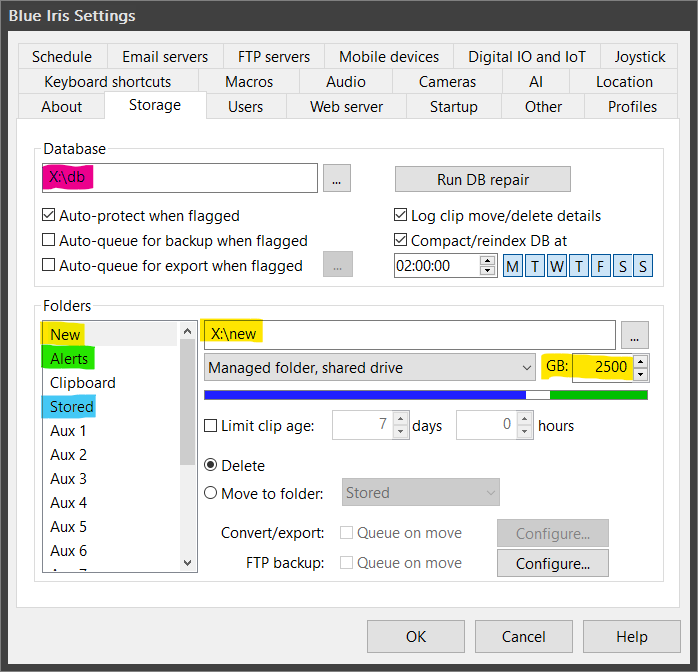Click the database path input field
The image size is (698, 672).
pos(180,178)
